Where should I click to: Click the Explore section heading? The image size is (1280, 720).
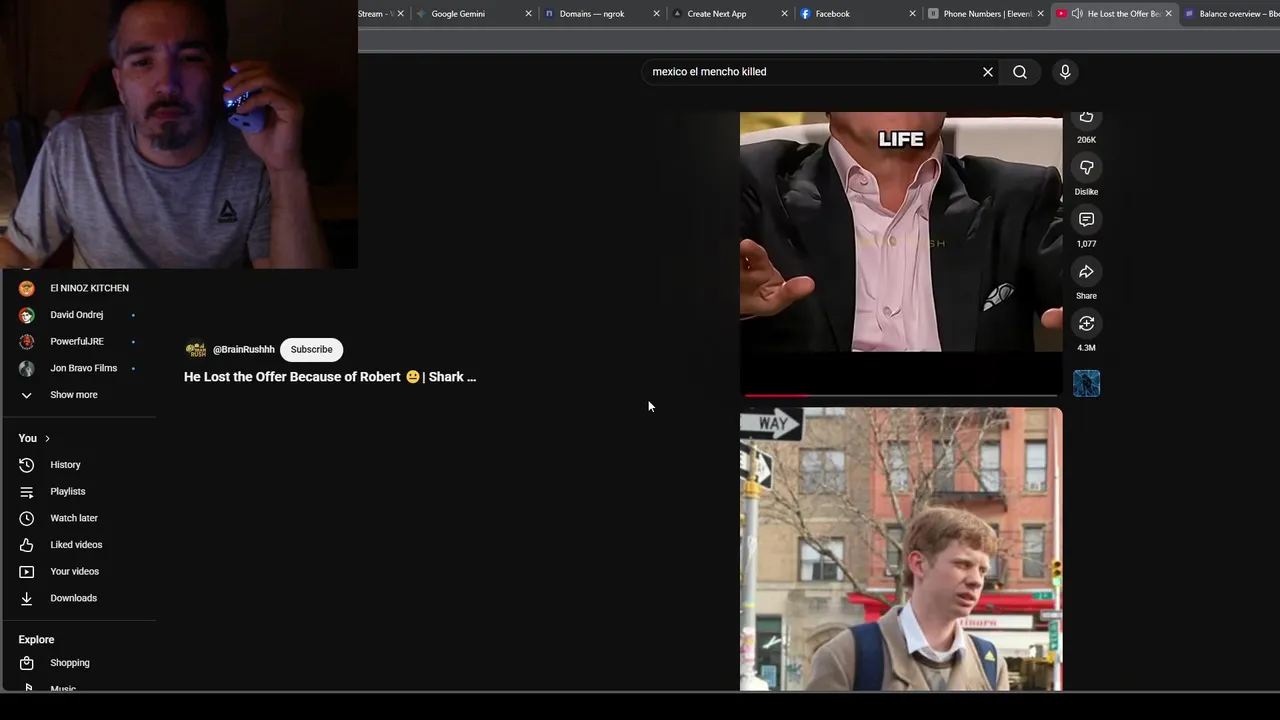(x=36, y=640)
